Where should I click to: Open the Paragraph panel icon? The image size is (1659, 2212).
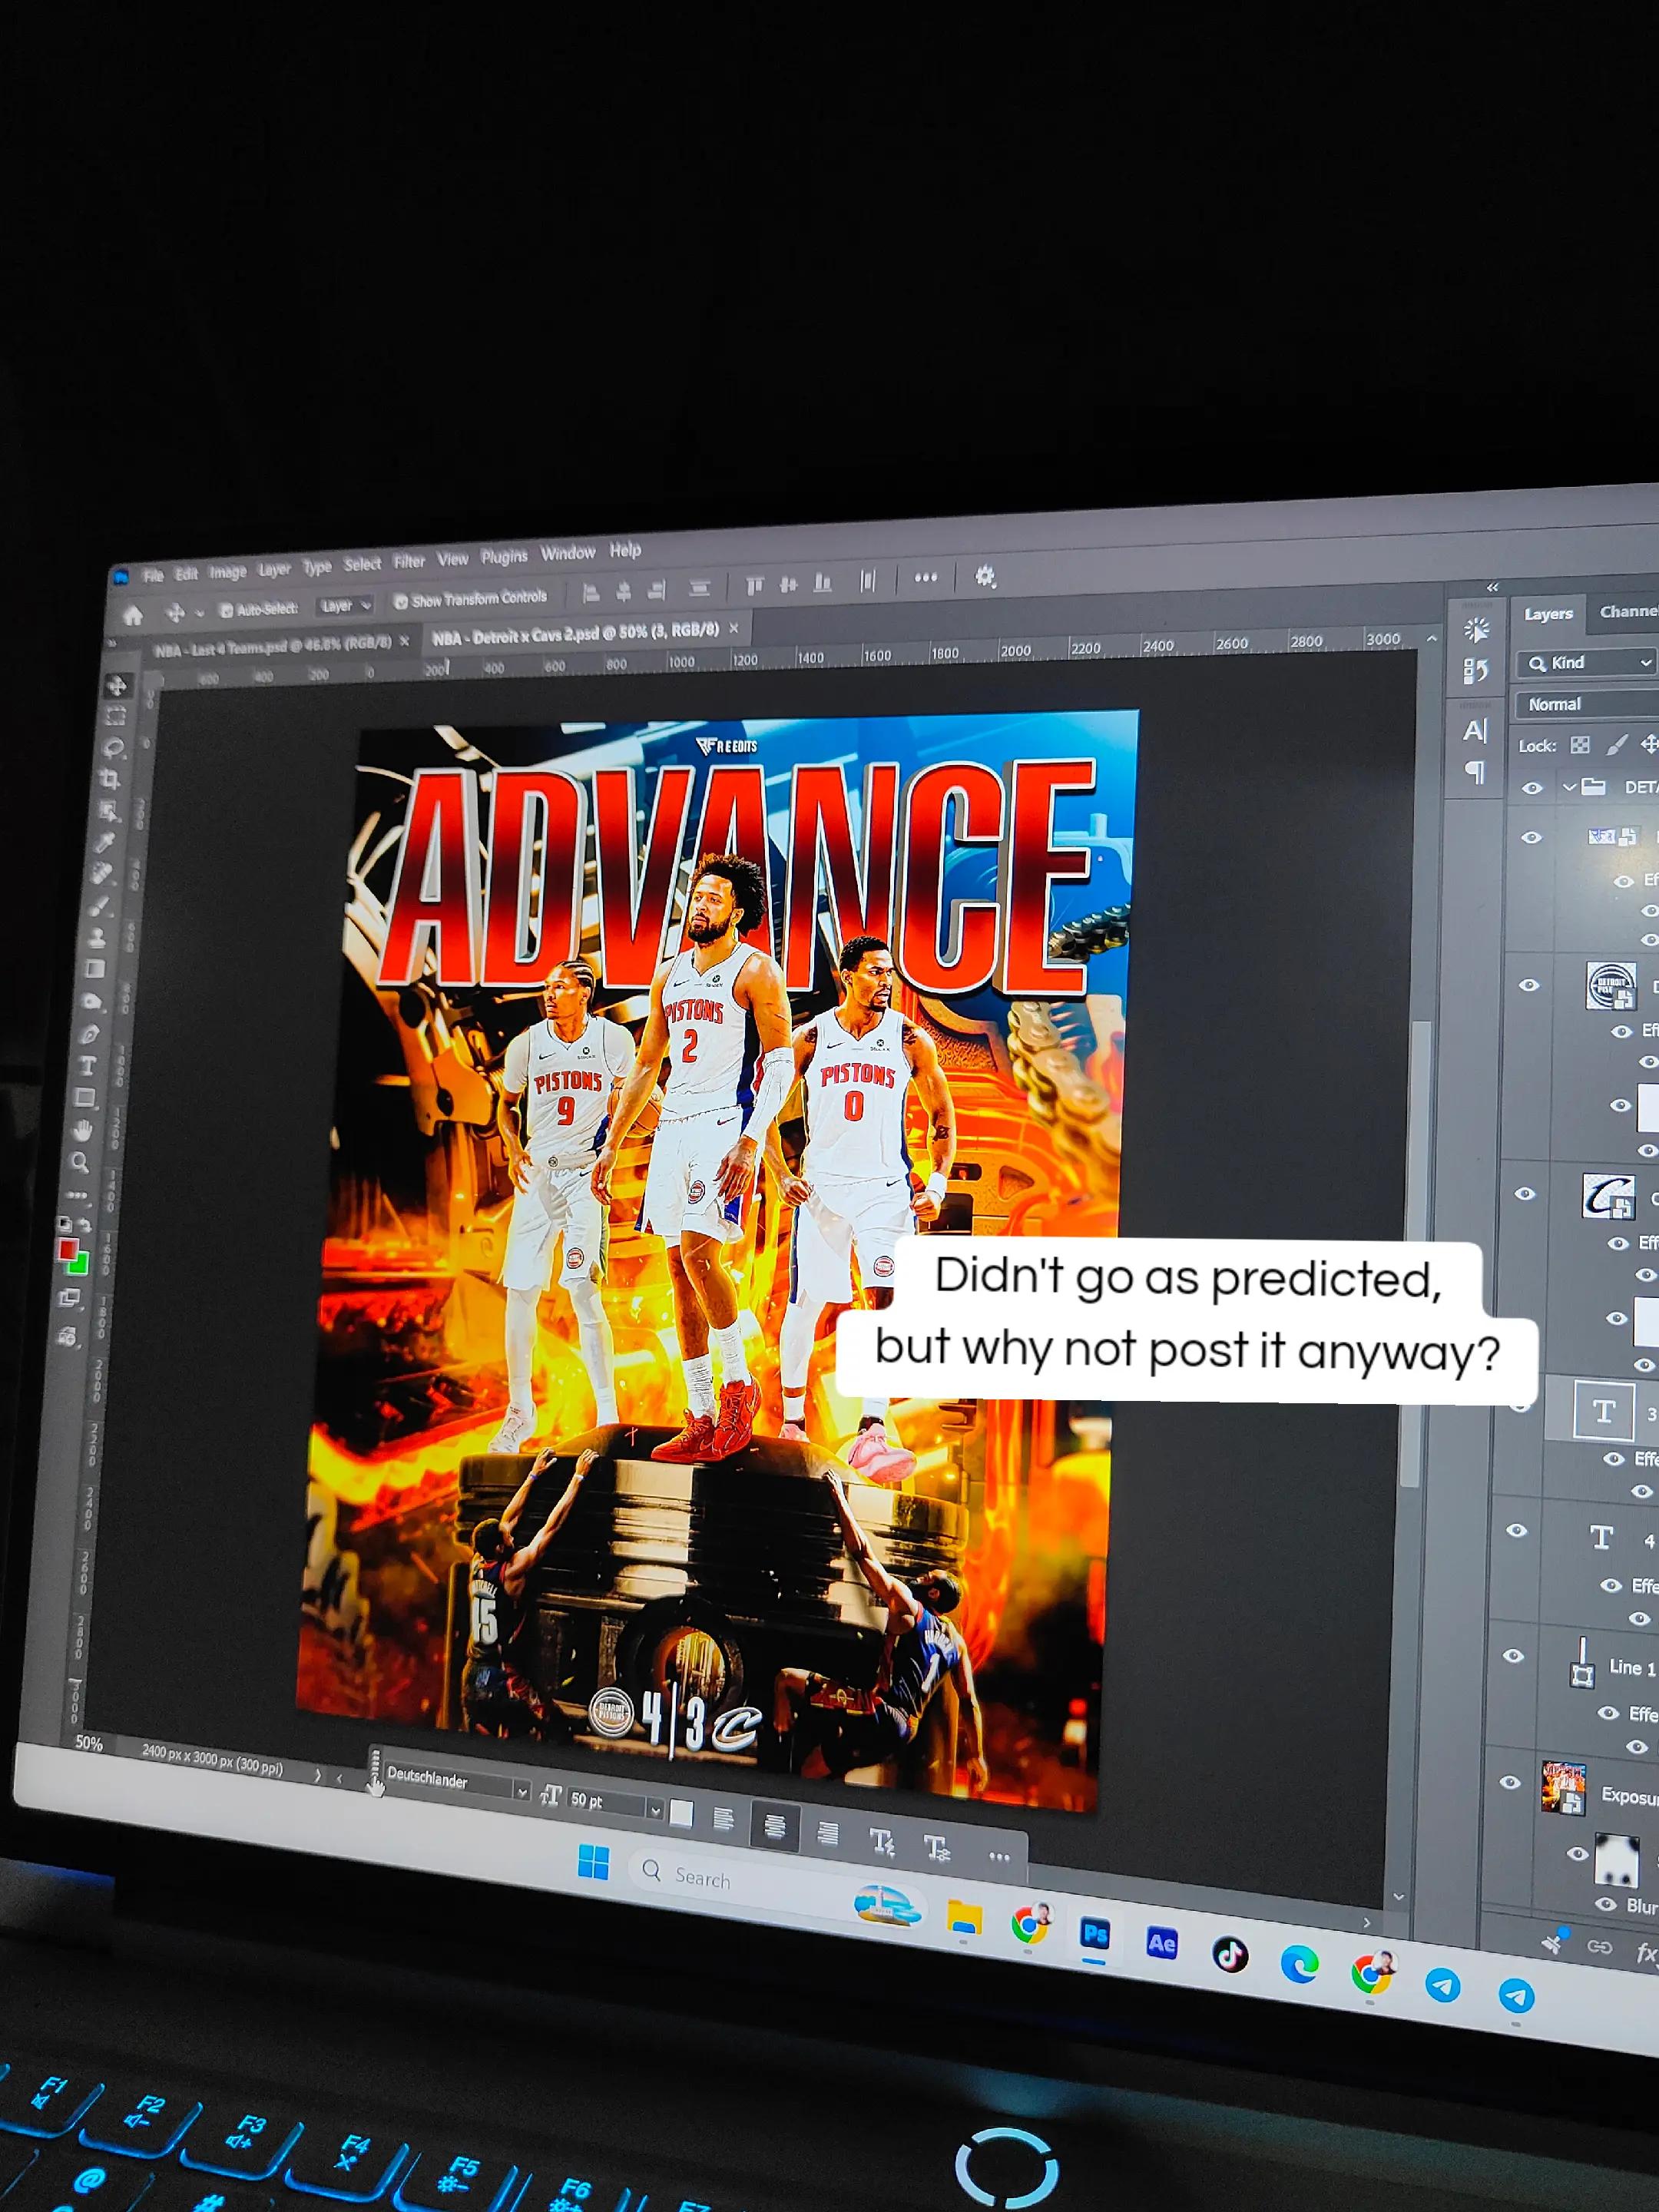tap(1475, 771)
